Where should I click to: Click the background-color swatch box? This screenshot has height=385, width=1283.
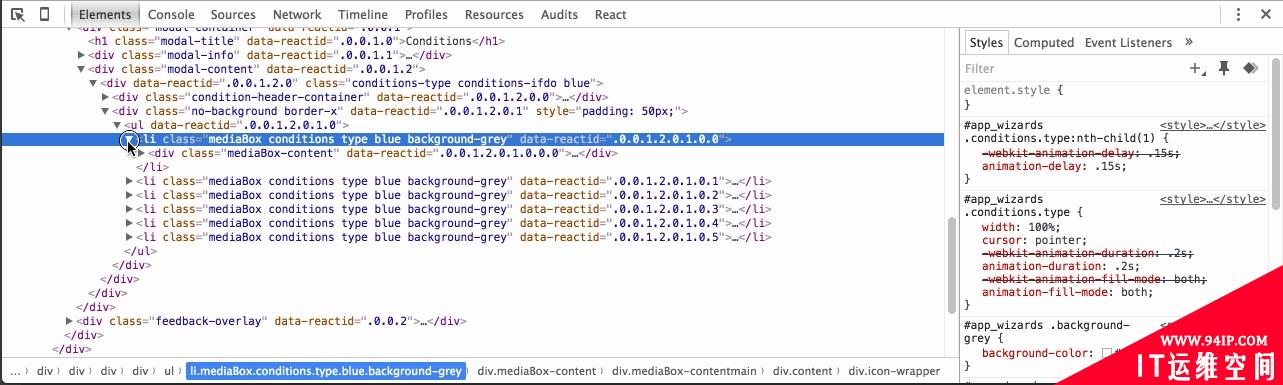click(x=1106, y=354)
